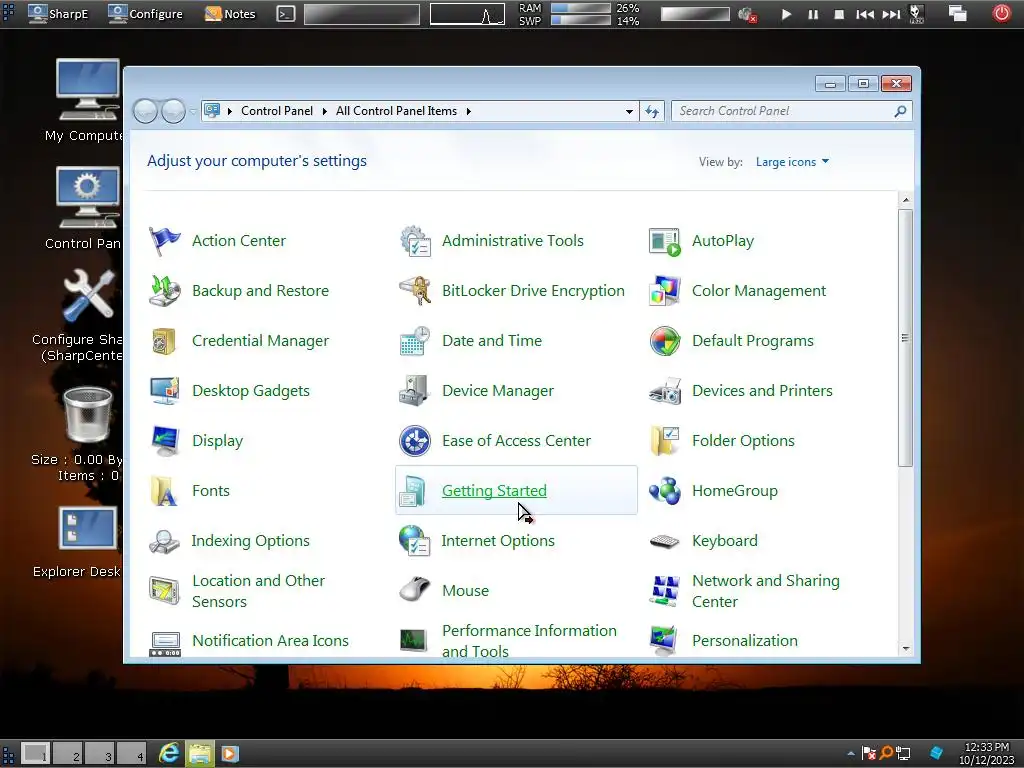Viewport: 1024px width, 768px height.
Task: Open Location and Other Sensors icon
Action: pyautogui.click(x=165, y=591)
